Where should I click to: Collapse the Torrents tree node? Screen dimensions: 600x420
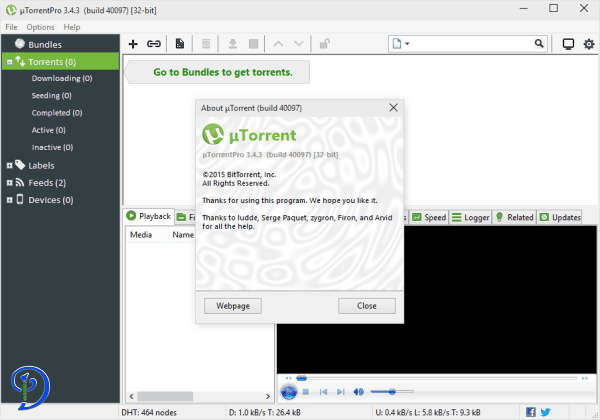pos(10,62)
